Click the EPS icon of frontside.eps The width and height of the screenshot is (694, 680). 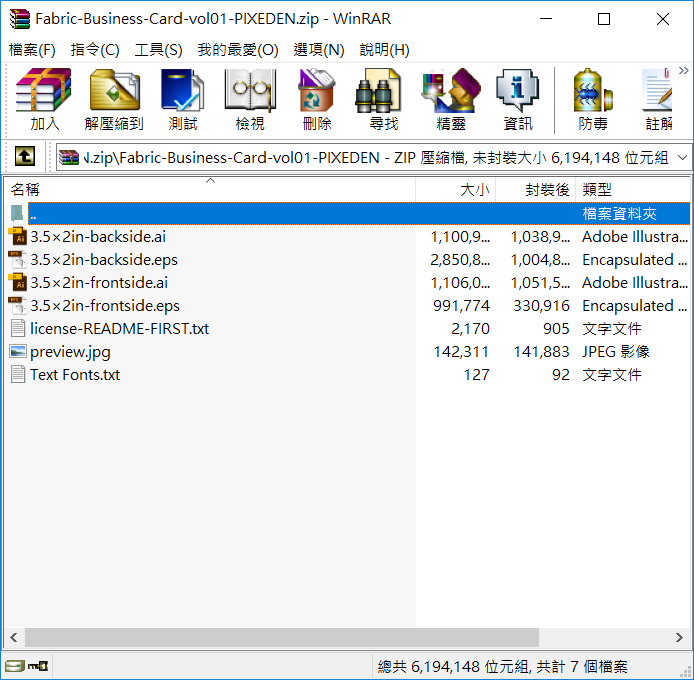(18, 305)
